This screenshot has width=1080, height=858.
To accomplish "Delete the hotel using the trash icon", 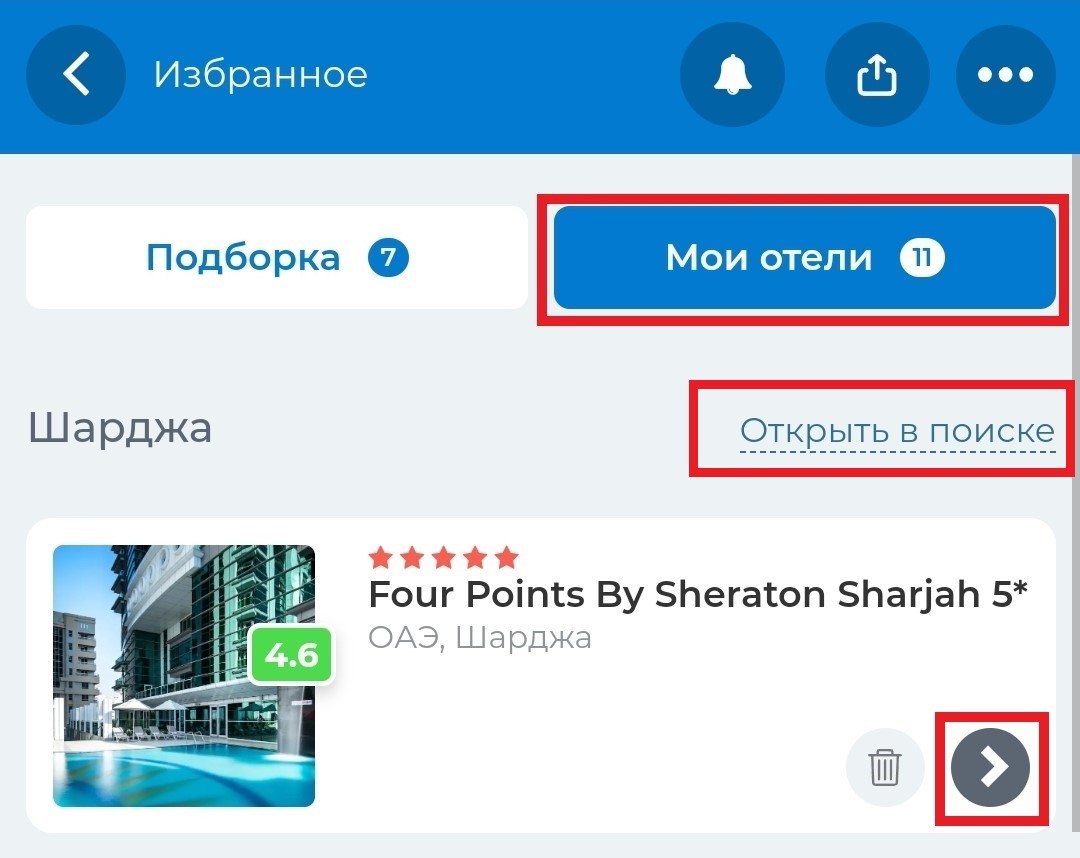I will [884, 767].
